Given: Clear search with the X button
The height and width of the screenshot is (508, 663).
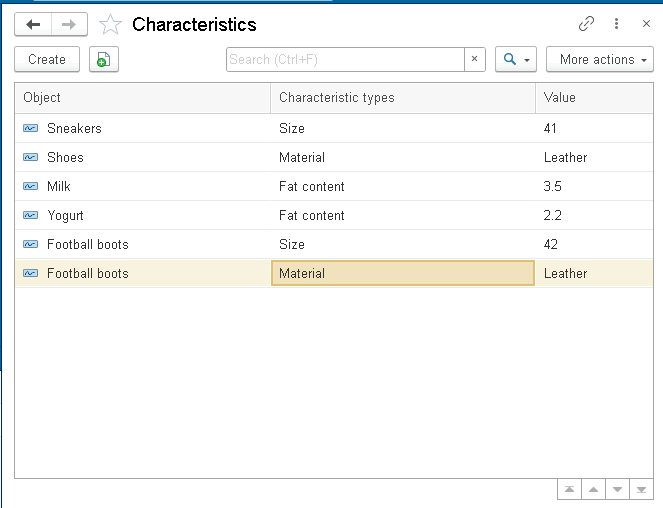Looking at the screenshot, I should 475,60.
